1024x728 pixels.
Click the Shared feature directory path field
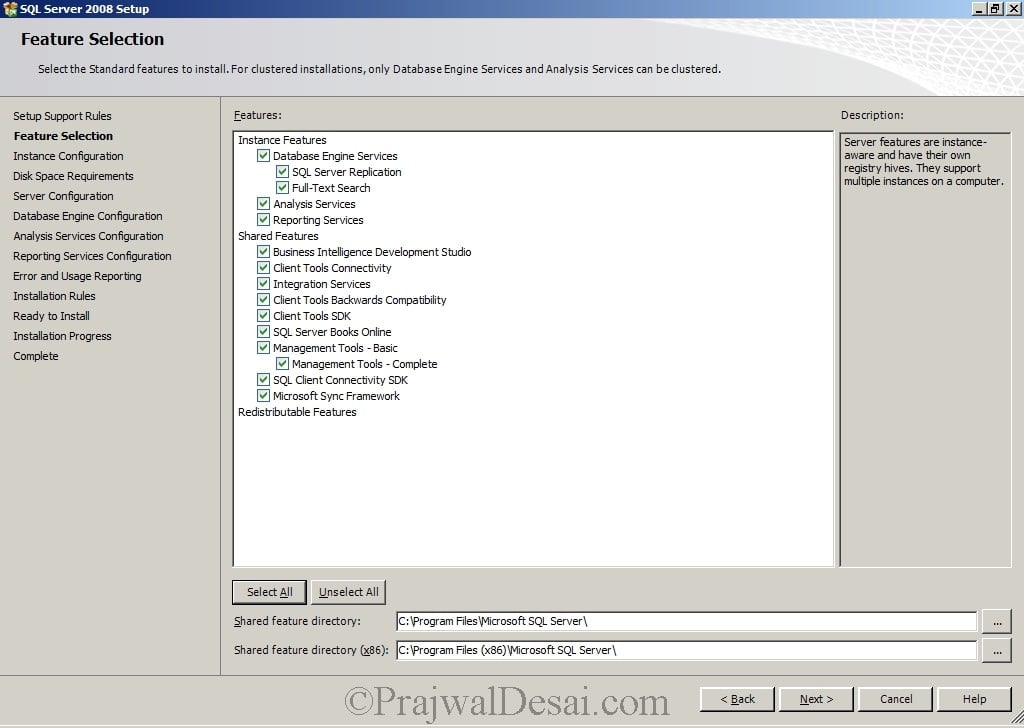686,622
